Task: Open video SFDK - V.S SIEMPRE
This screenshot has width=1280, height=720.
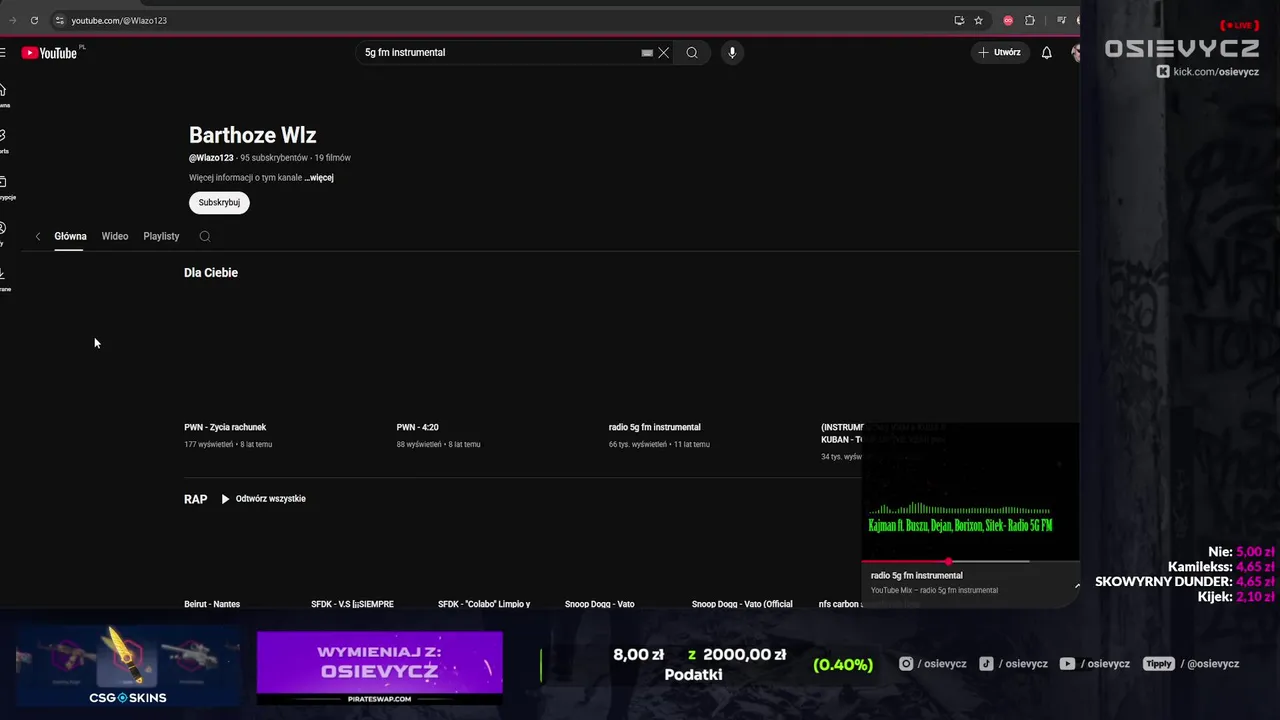Action: point(352,604)
